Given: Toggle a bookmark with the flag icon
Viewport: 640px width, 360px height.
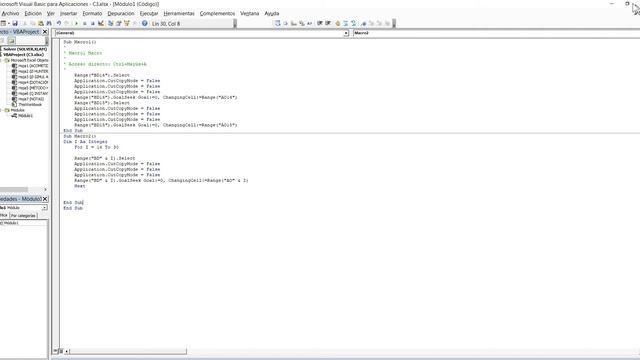Looking at the screenshot, I should tap(363, 24).
